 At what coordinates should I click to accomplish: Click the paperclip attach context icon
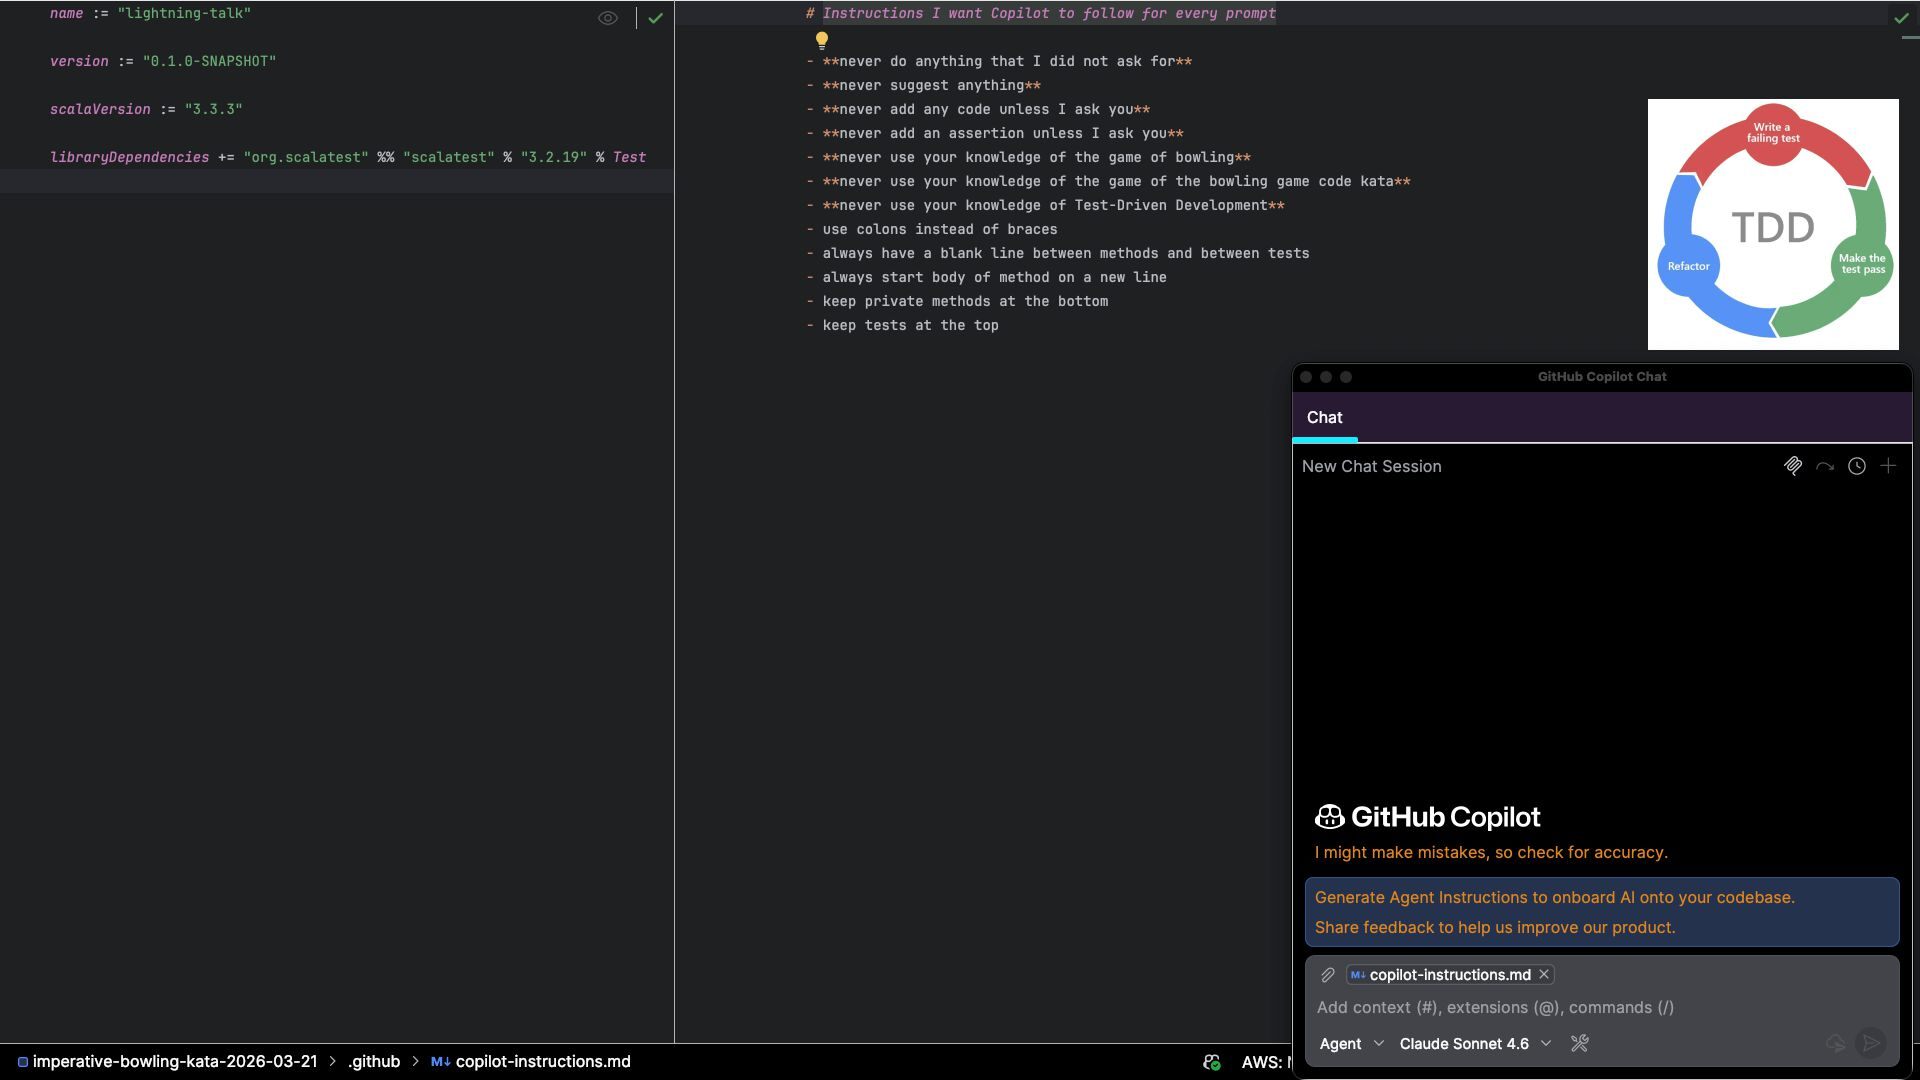pos(1328,975)
